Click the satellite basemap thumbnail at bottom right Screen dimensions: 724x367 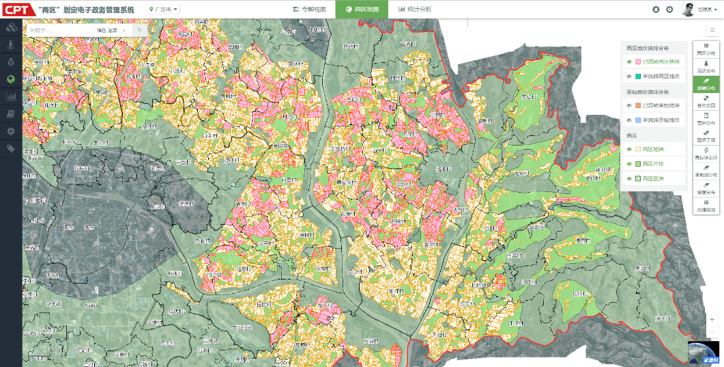point(704,352)
